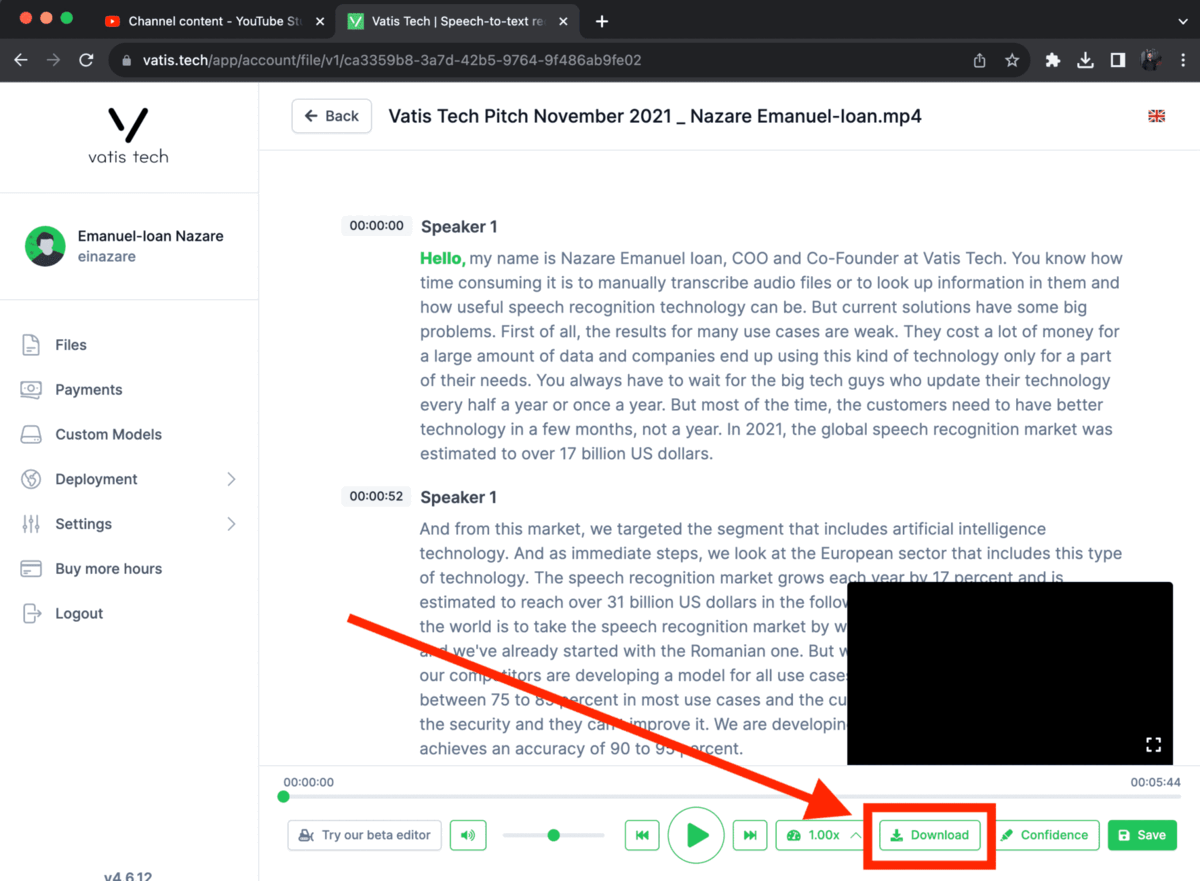Close the YouTube Studio tab
Image resolution: width=1200 pixels, height=881 pixels.
[x=319, y=21]
